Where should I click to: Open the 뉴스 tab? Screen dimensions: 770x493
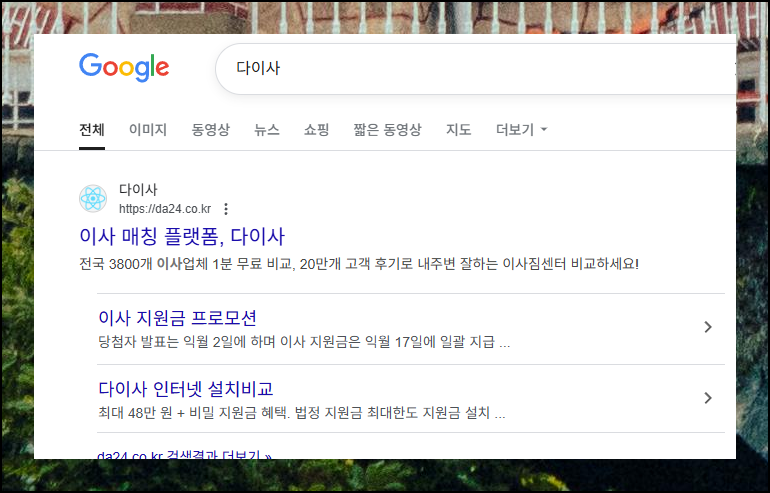pos(267,130)
